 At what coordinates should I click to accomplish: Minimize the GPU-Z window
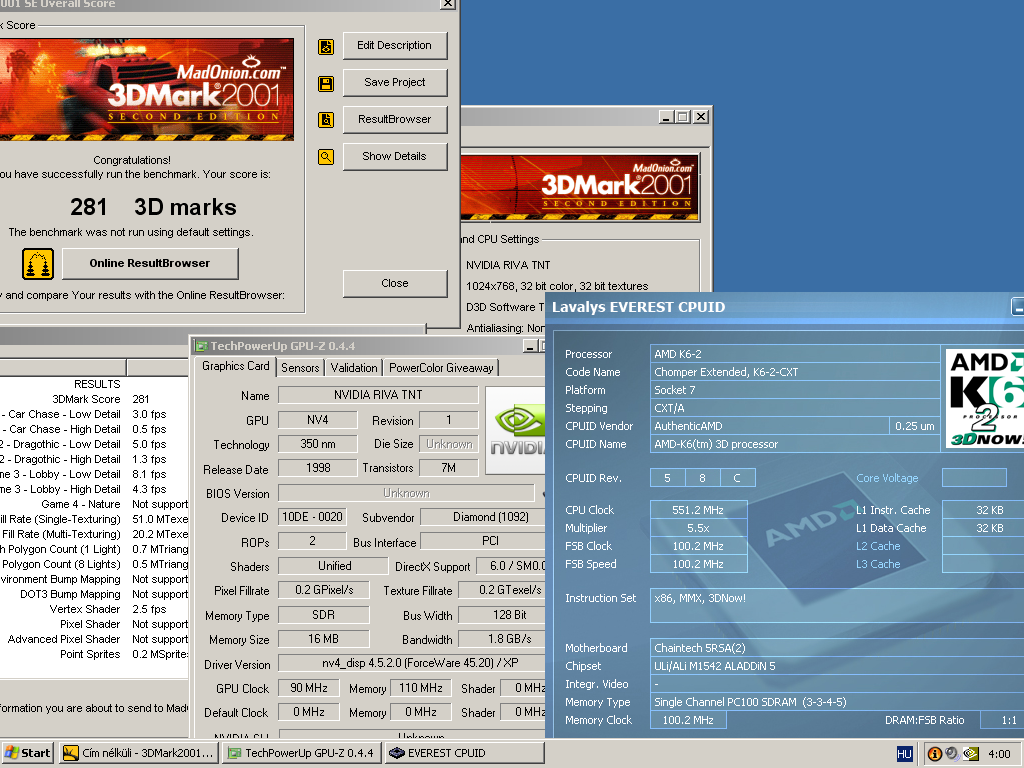coord(530,346)
